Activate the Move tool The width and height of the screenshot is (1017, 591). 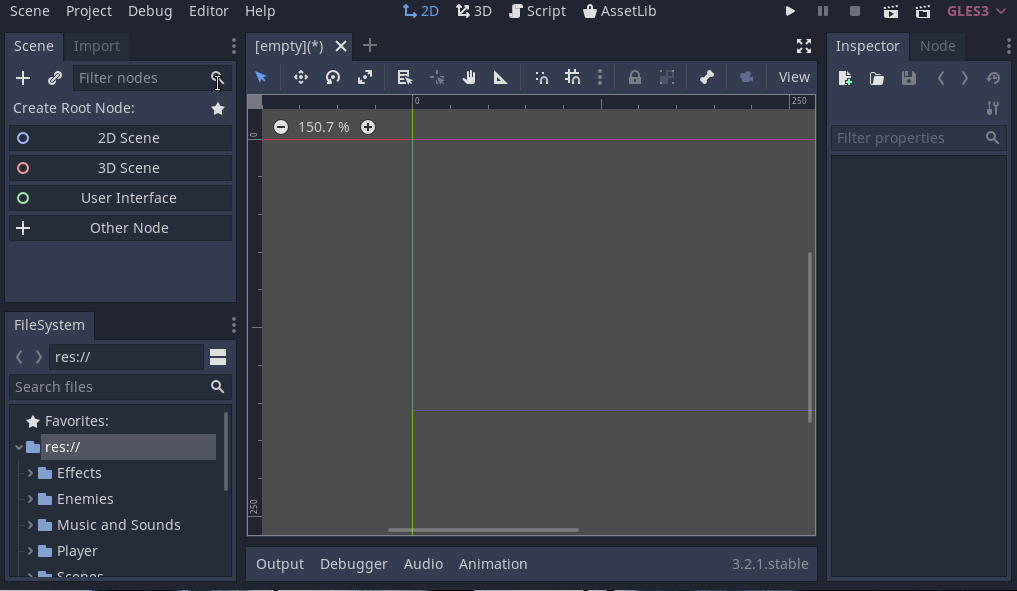pyautogui.click(x=300, y=77)
